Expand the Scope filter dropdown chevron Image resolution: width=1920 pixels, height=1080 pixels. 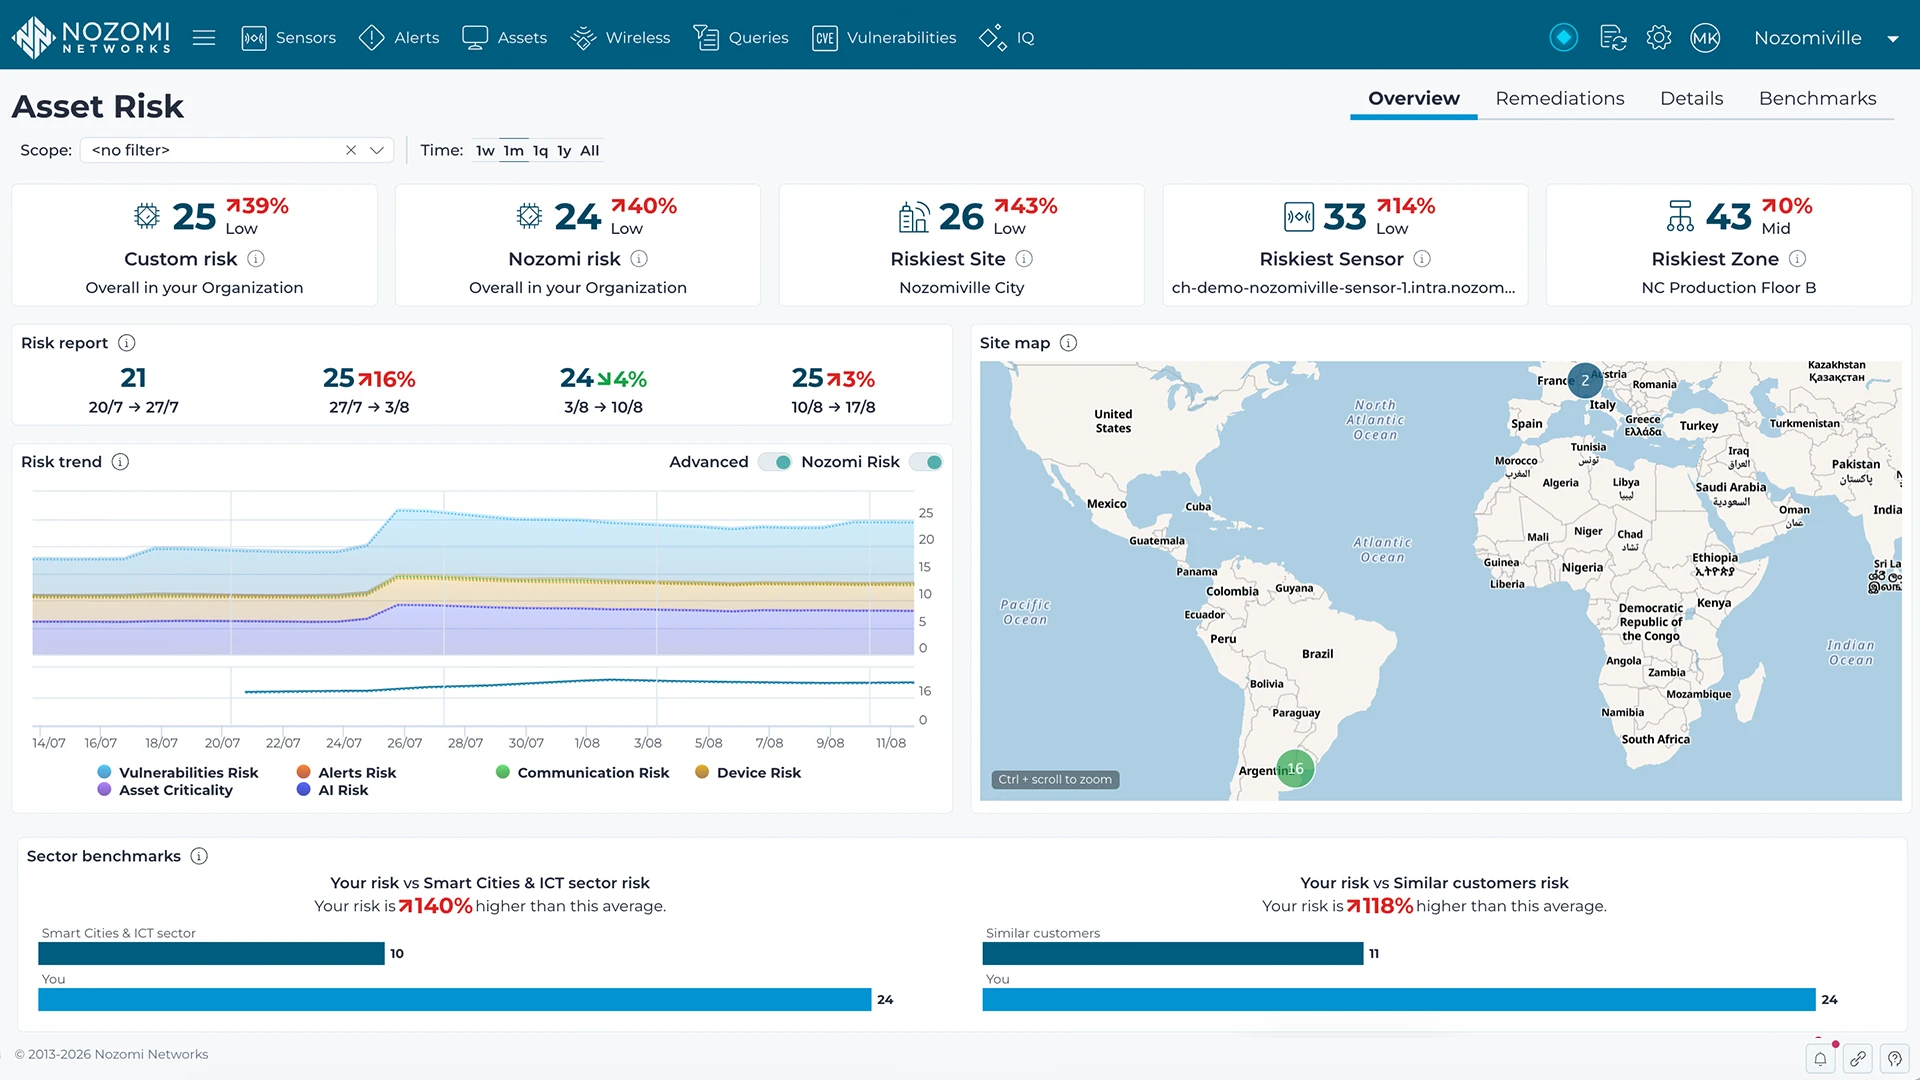point(377,150)
